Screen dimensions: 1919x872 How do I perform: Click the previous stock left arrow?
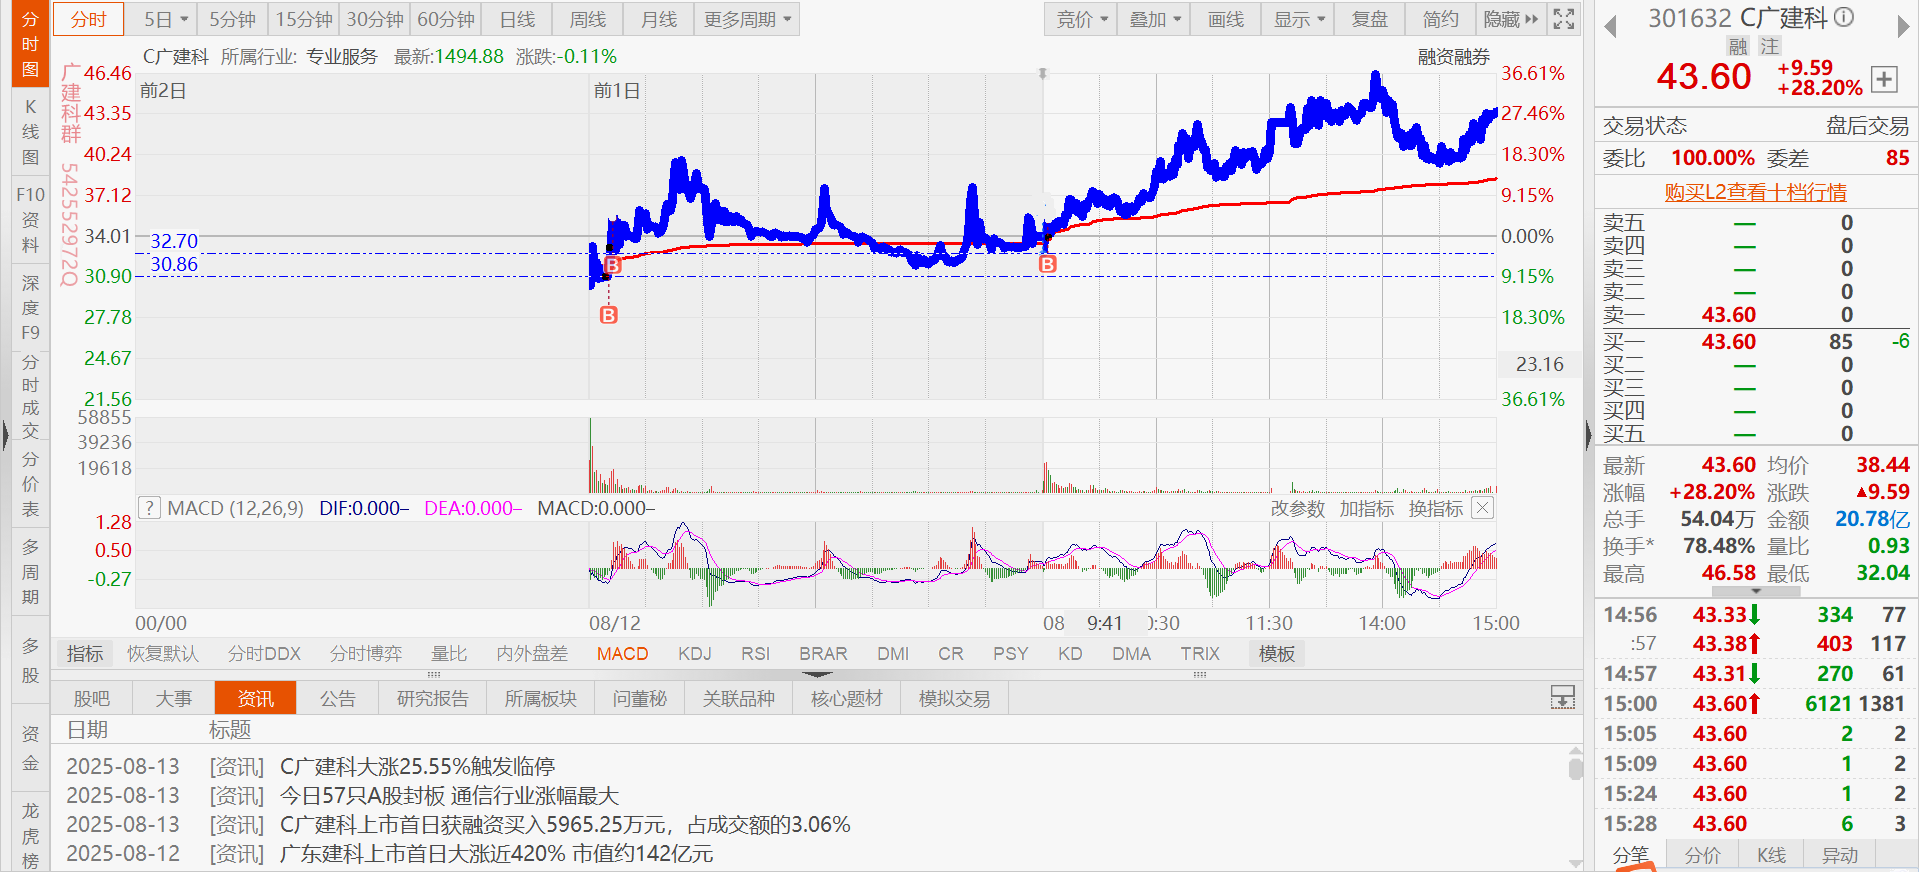(x=1610, y=27)
